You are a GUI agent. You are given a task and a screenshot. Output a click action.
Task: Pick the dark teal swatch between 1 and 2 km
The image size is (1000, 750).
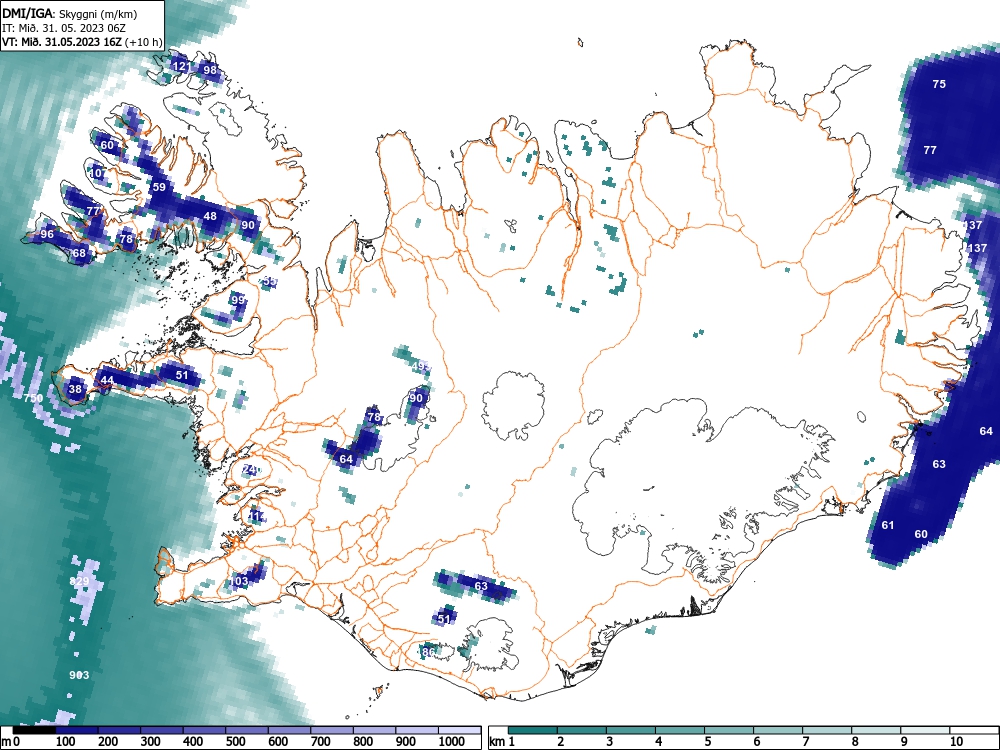tap(533, 731)
